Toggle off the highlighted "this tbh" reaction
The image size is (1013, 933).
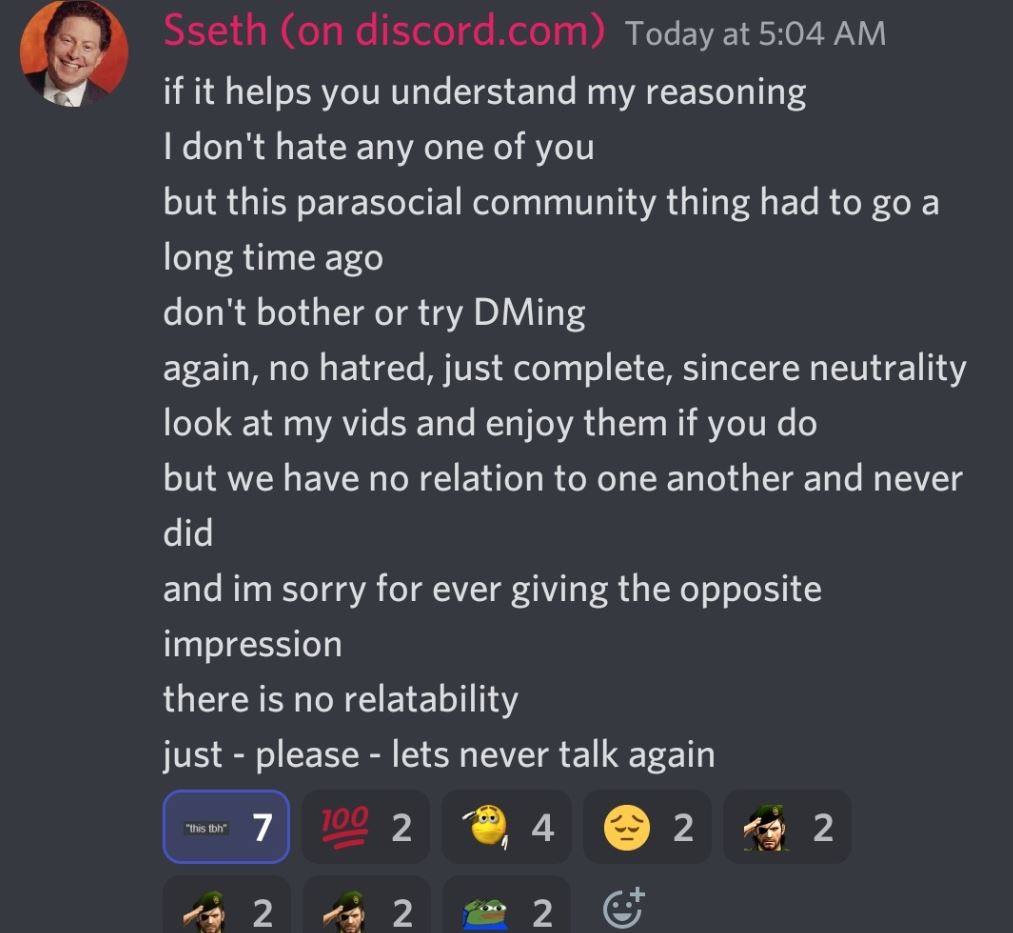point(226,827)
